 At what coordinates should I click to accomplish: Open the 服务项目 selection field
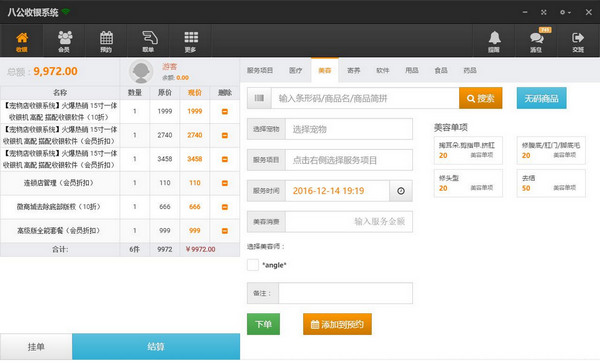pyautogui.click(x=349, y=160)
